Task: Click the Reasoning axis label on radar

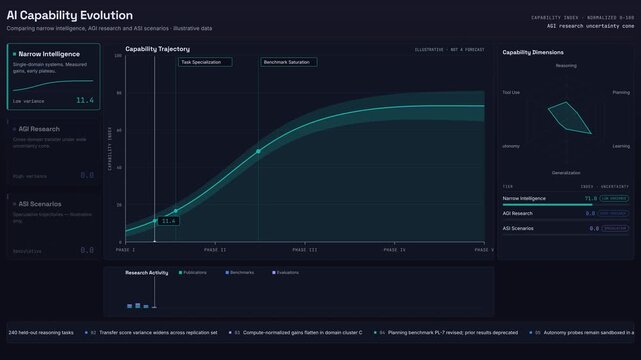Action: pyautogui.click(x=566, y=65)
